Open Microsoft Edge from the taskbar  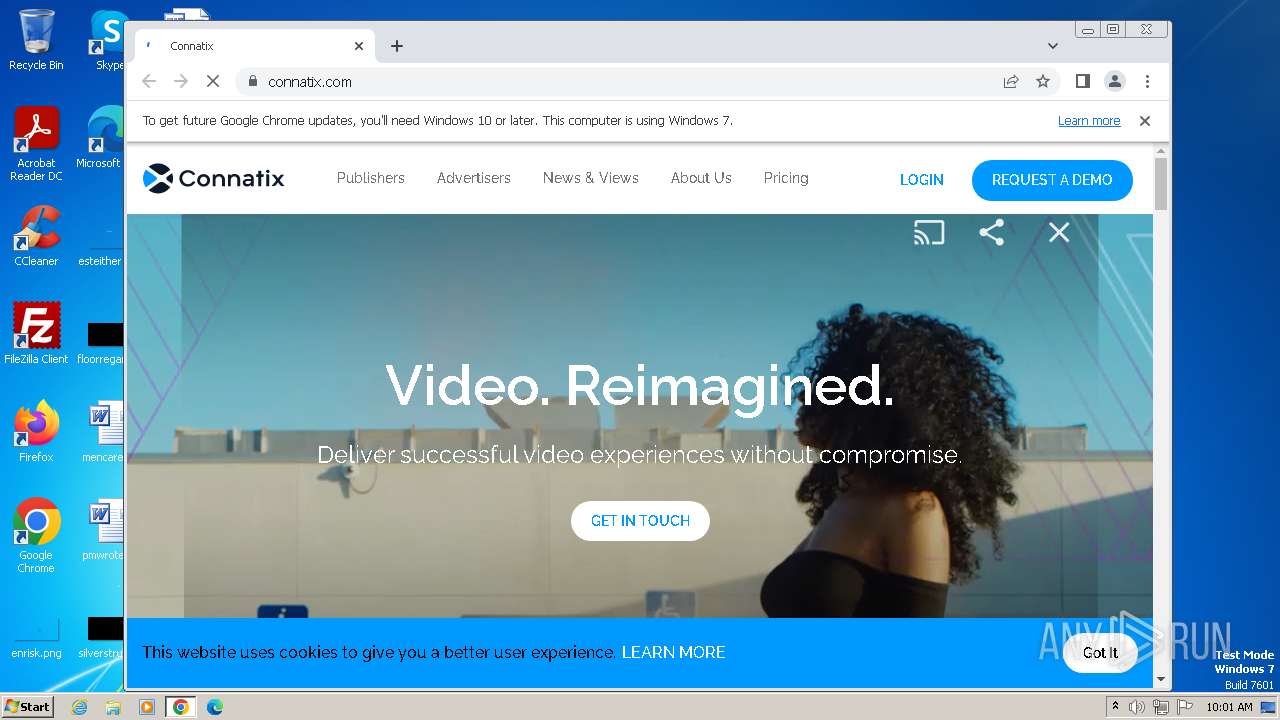point(214,707)
